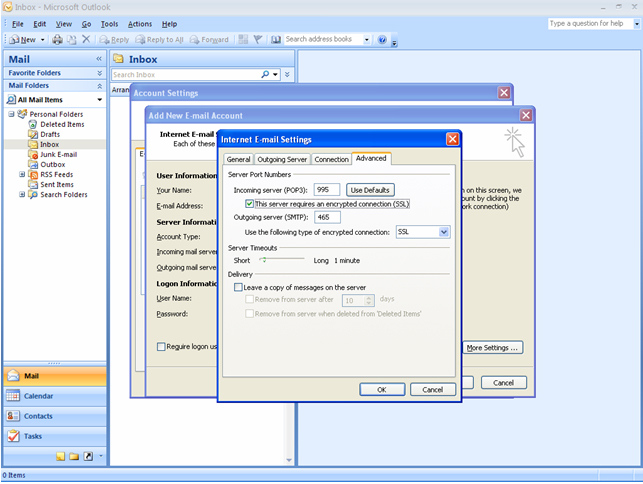Enable Leave a copy of messages on server
This screenshot has height=484, width=643.
pyautogui.click(x=238, y=287)
